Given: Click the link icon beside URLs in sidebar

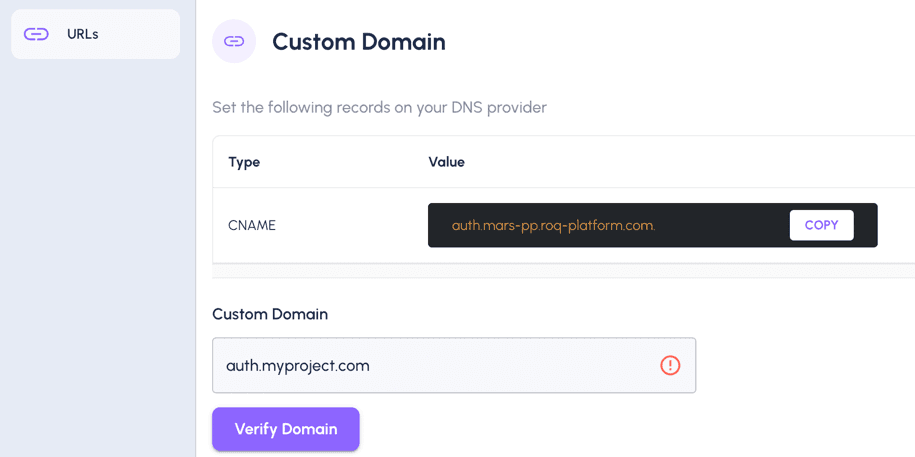Looking at the screenshot, I should 36,34.
